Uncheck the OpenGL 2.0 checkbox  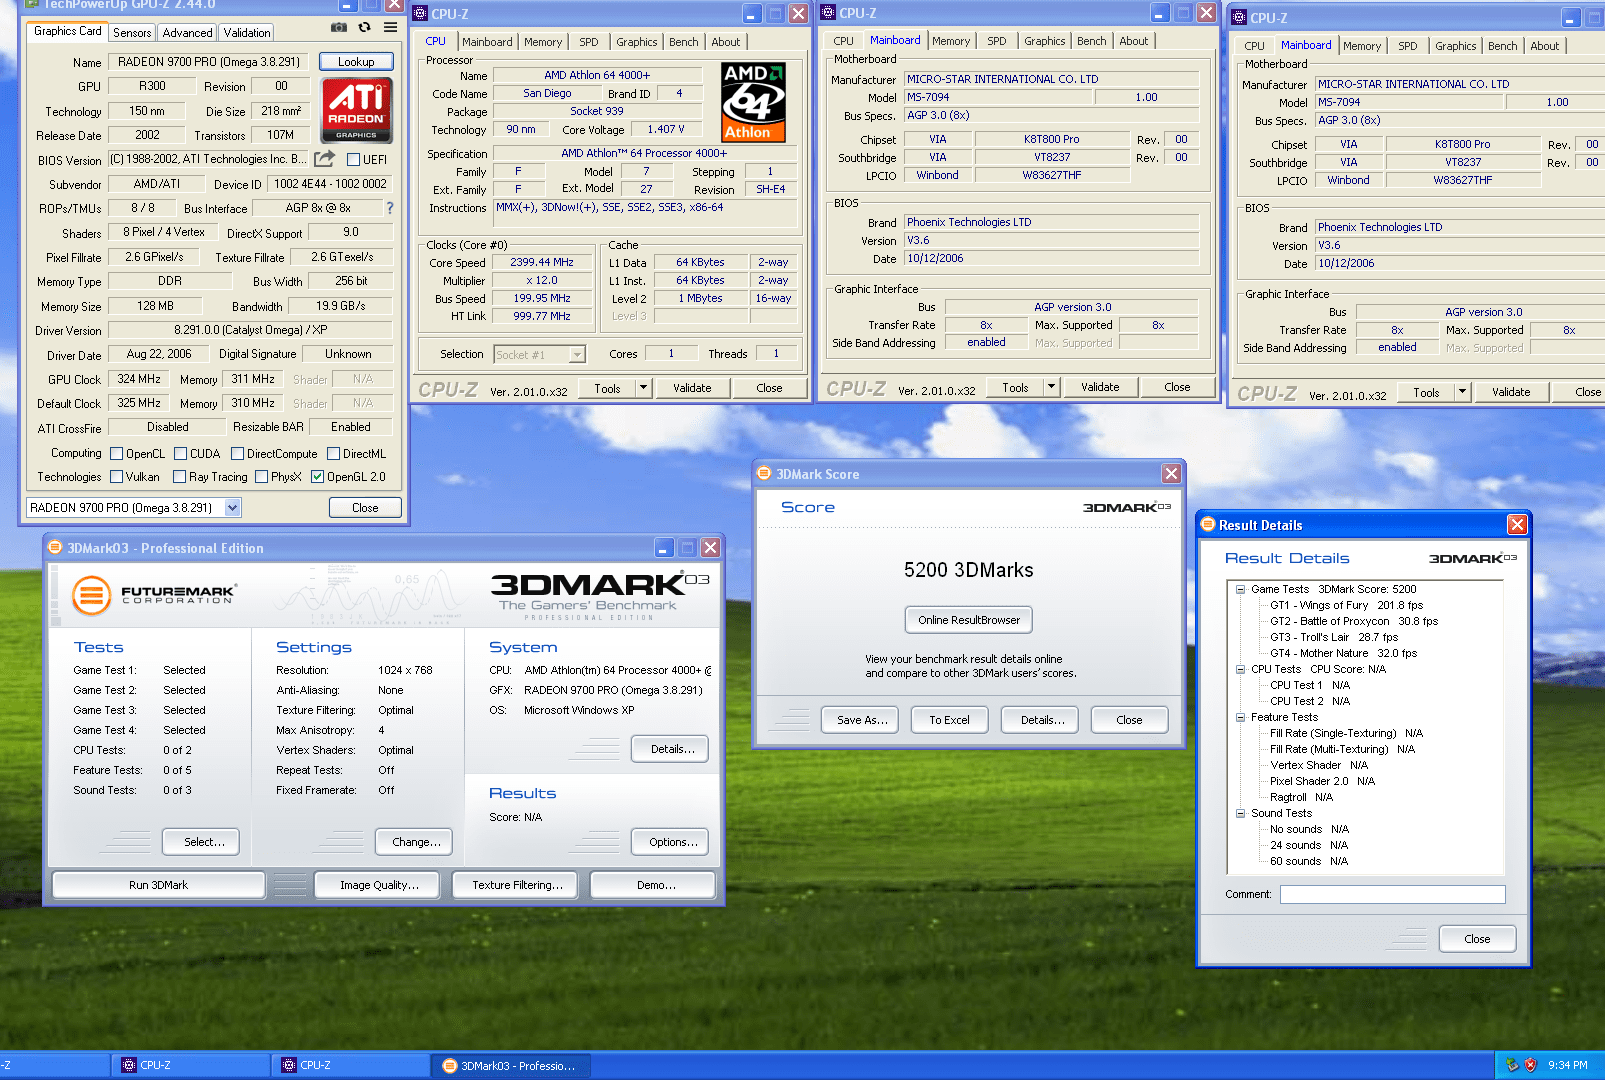[318, 477]
